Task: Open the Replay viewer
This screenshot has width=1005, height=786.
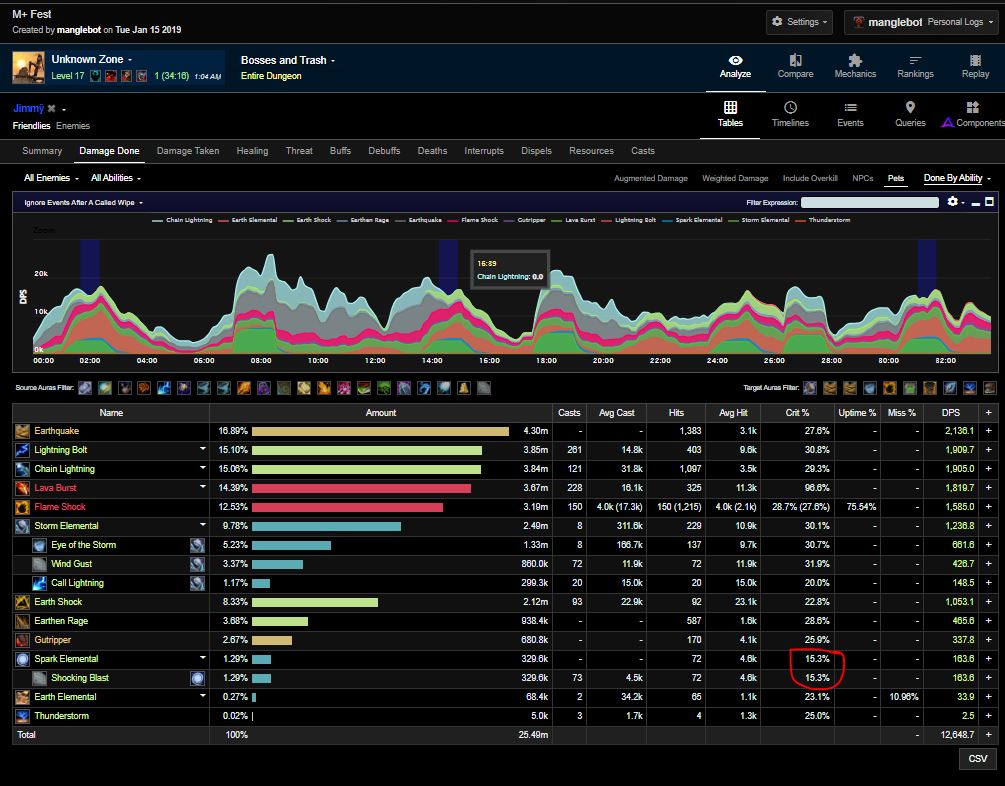Action: tap(975, 67)
